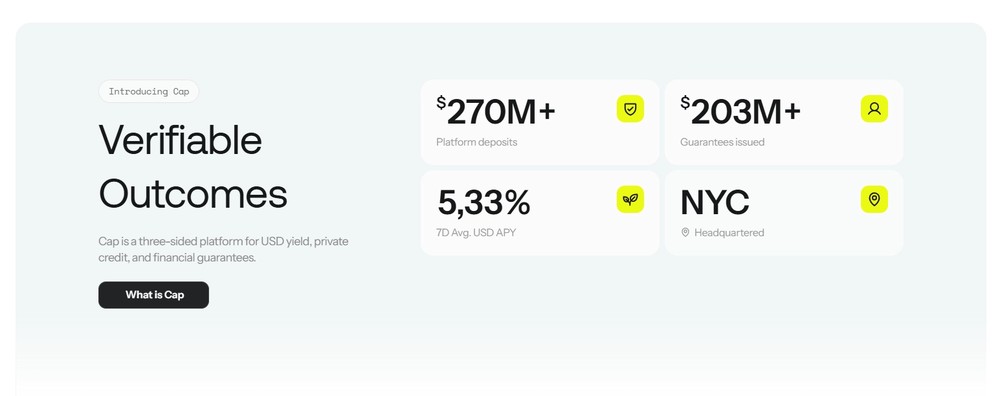Select the $270M+ platform deposits figure
Viewport: 1000px width, 396px height.
point(496,112)
